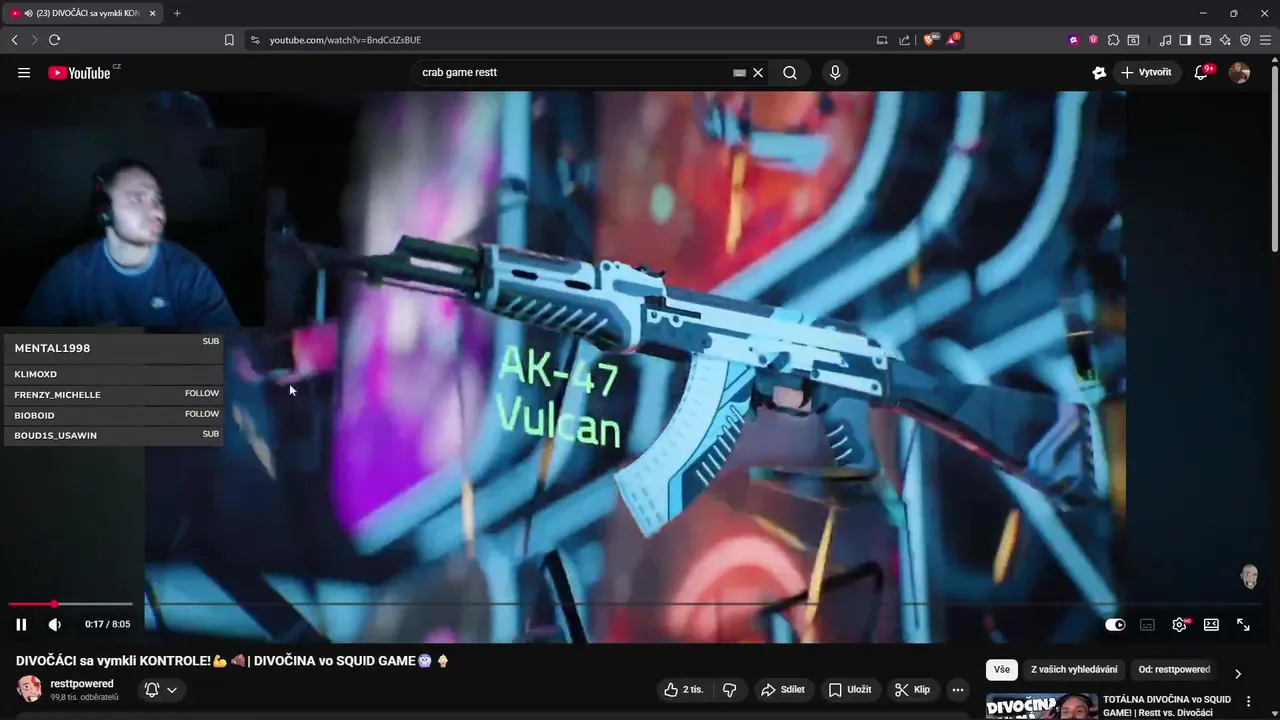Bookmark this page icon

[229, 40]
